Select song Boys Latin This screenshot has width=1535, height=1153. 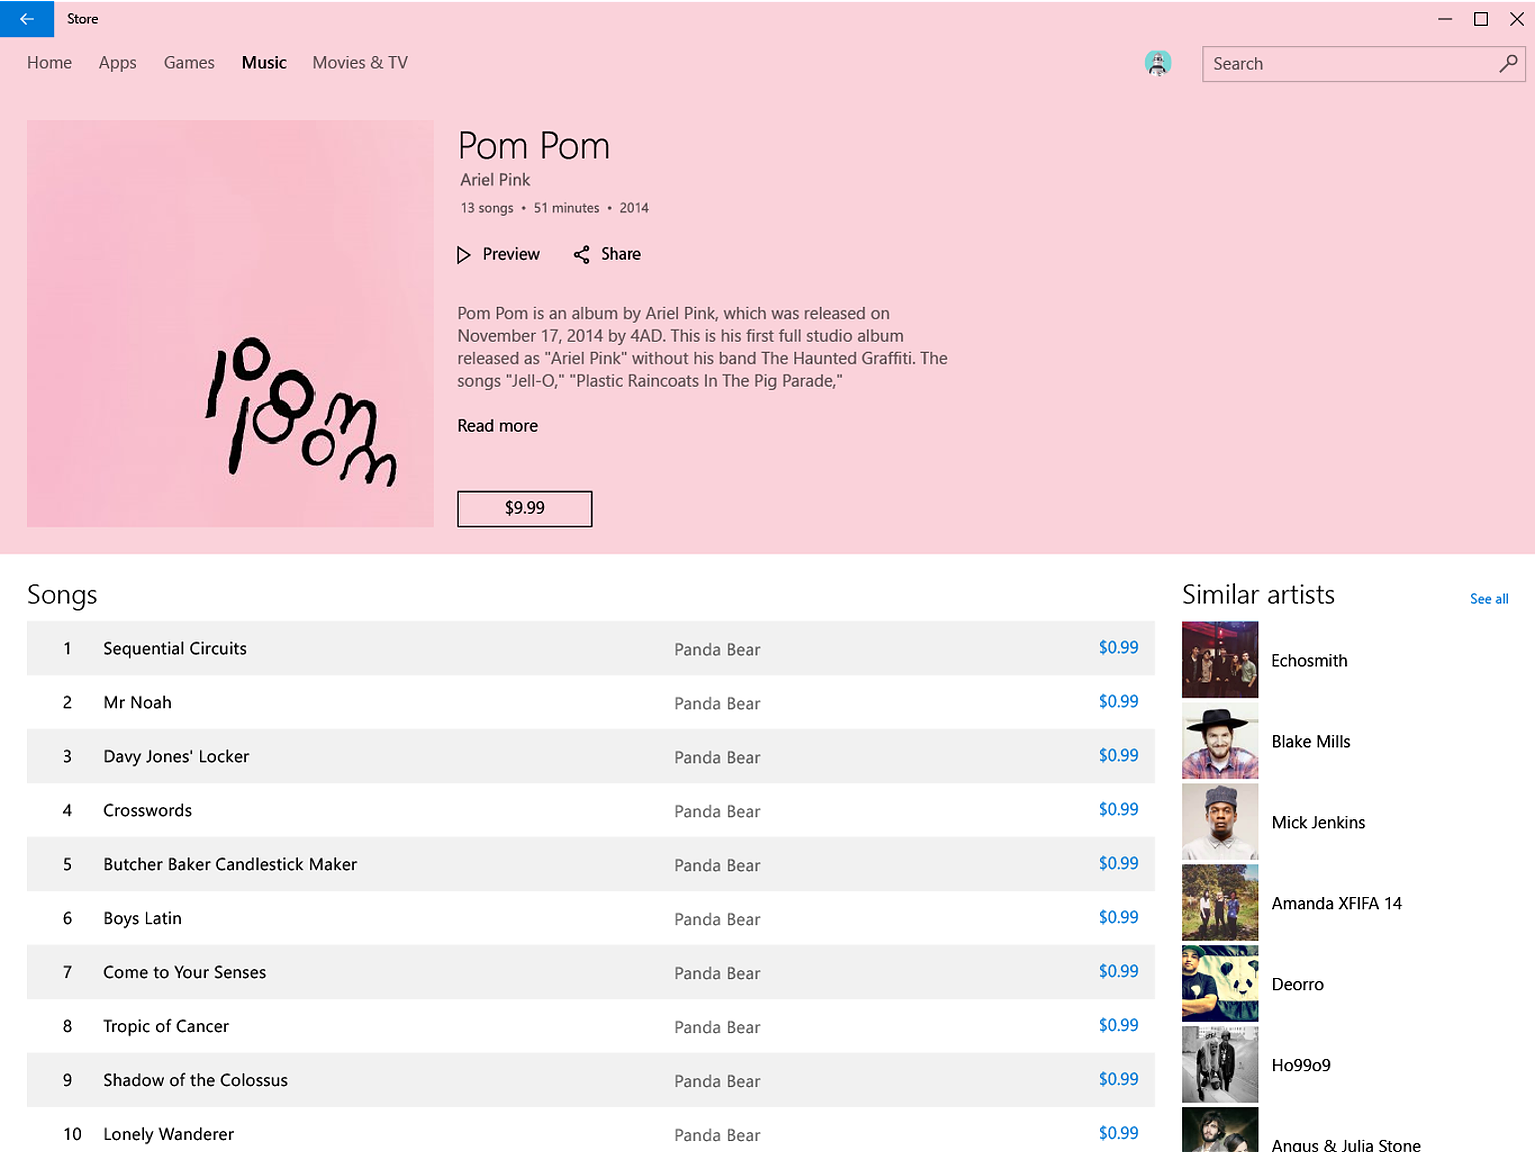tap(591, 918)
